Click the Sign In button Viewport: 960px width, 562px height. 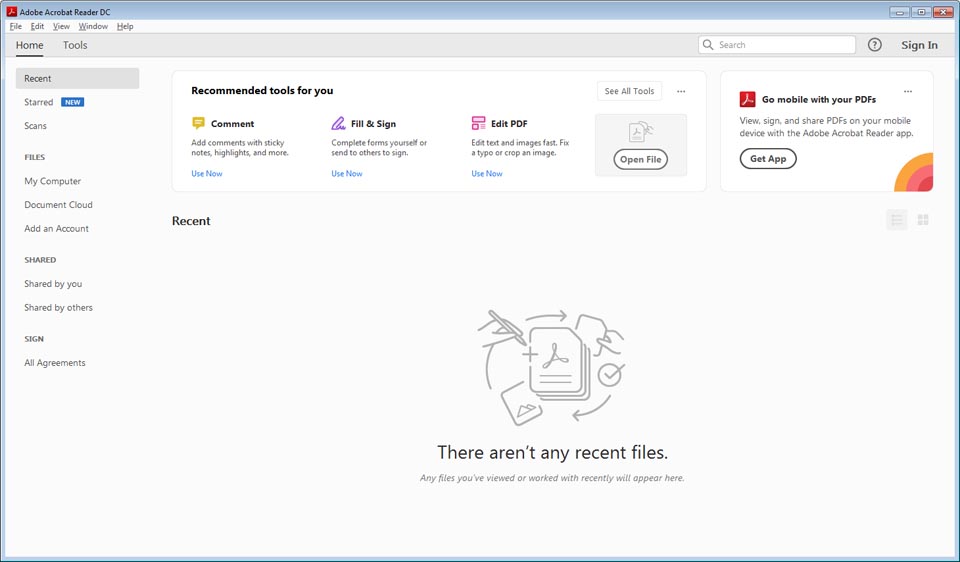tap(919, 45)
